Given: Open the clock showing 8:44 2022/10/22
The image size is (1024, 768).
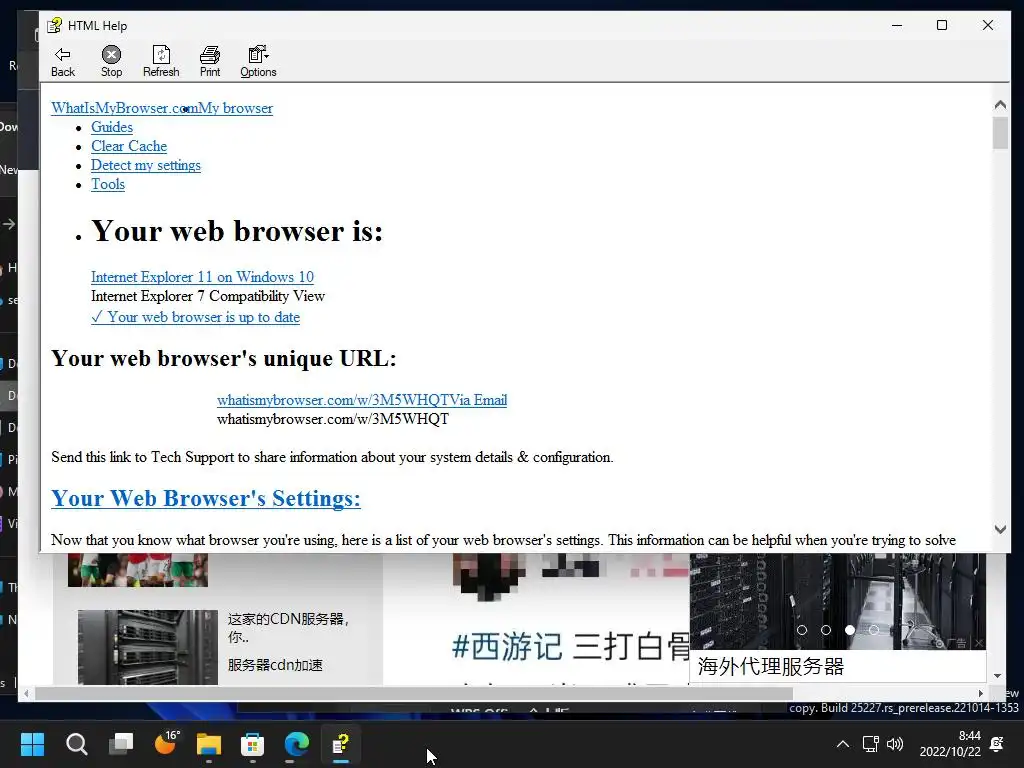Looking at the screenshot, I should click(950, 744).
